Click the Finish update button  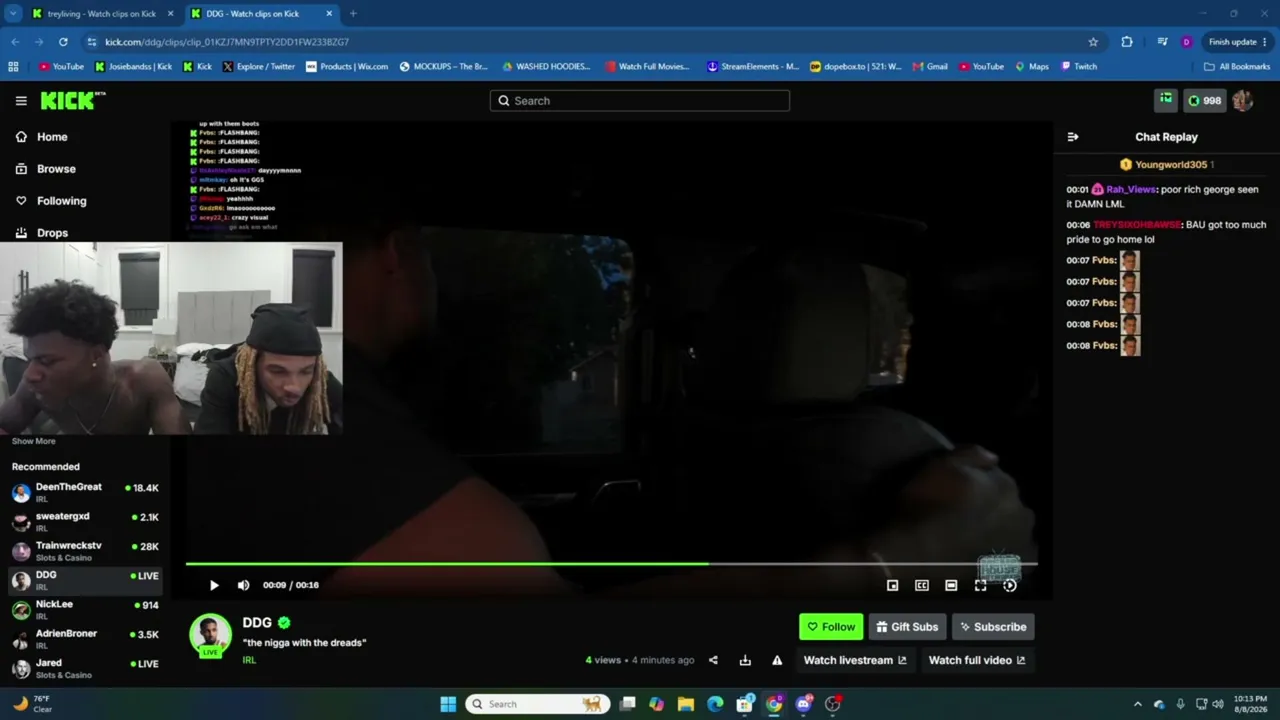pyautogui.click(x=1238, y=42)
